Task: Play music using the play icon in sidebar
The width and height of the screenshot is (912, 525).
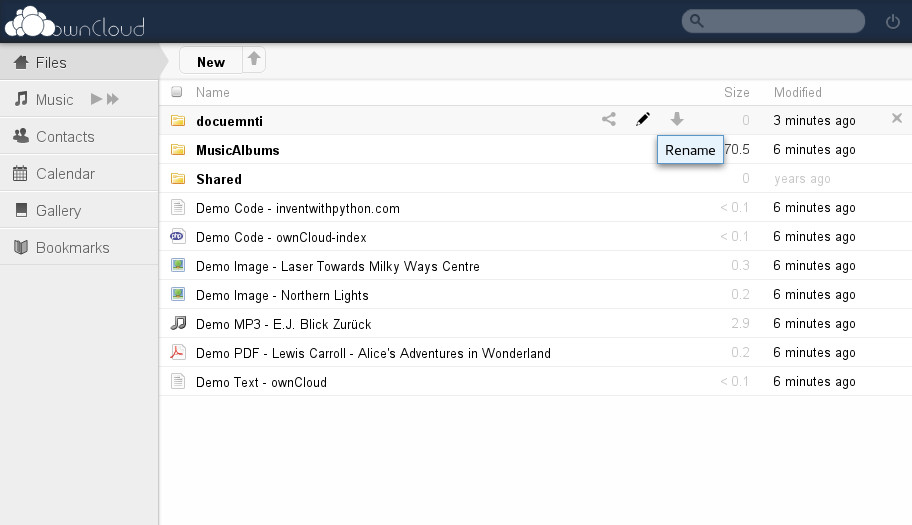Action: click(x=97, y=99)
